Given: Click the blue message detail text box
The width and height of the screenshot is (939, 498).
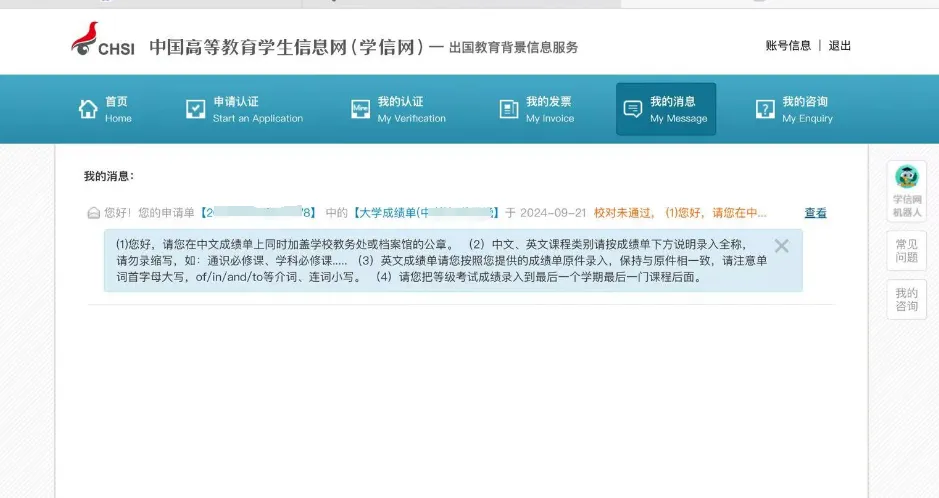Looking at the screenshot, I should [x=453, y=261].
